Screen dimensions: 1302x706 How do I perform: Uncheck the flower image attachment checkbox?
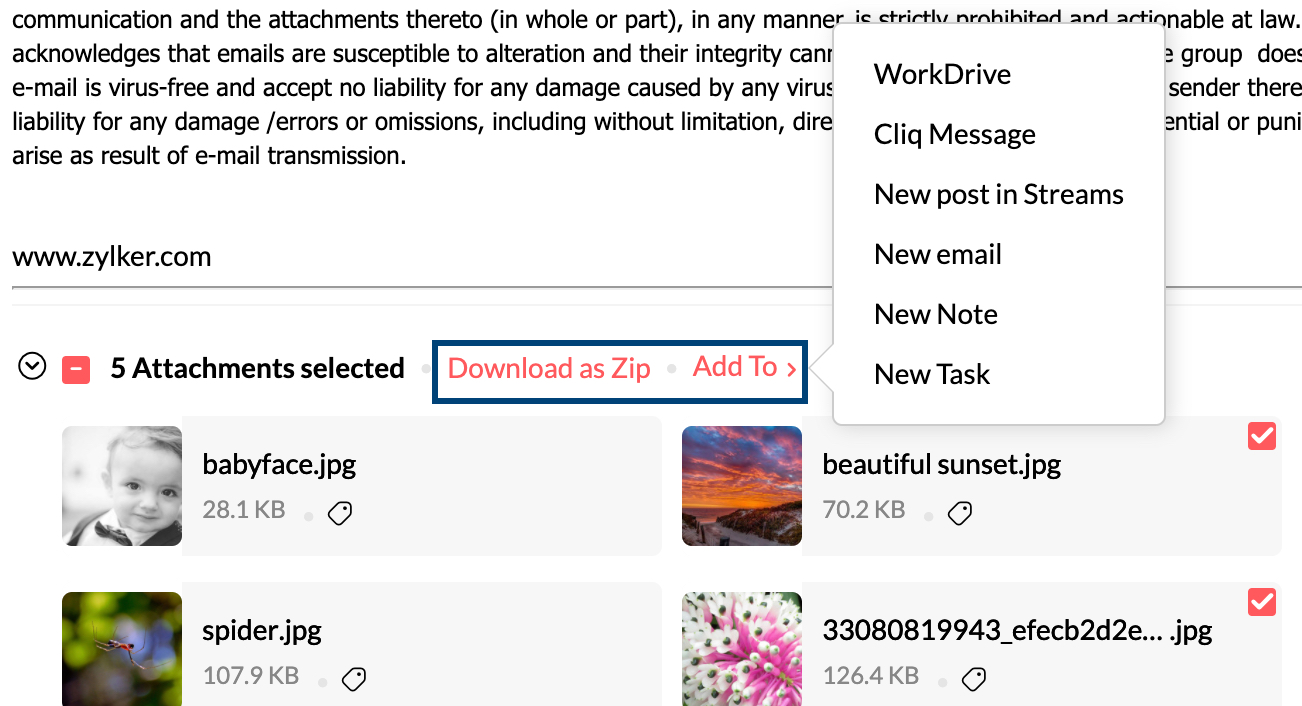pos(1262,601)
